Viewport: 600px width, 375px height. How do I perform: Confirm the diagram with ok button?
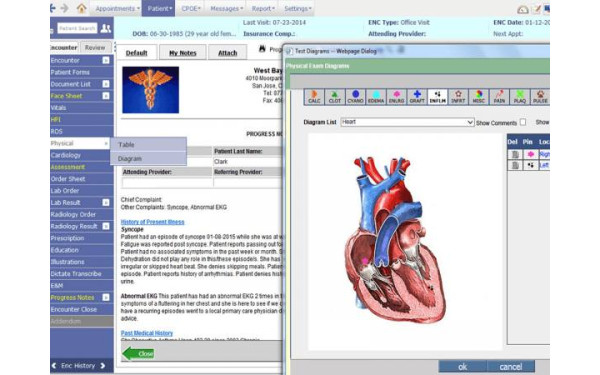pyautogui.click(x=463, y=367)
